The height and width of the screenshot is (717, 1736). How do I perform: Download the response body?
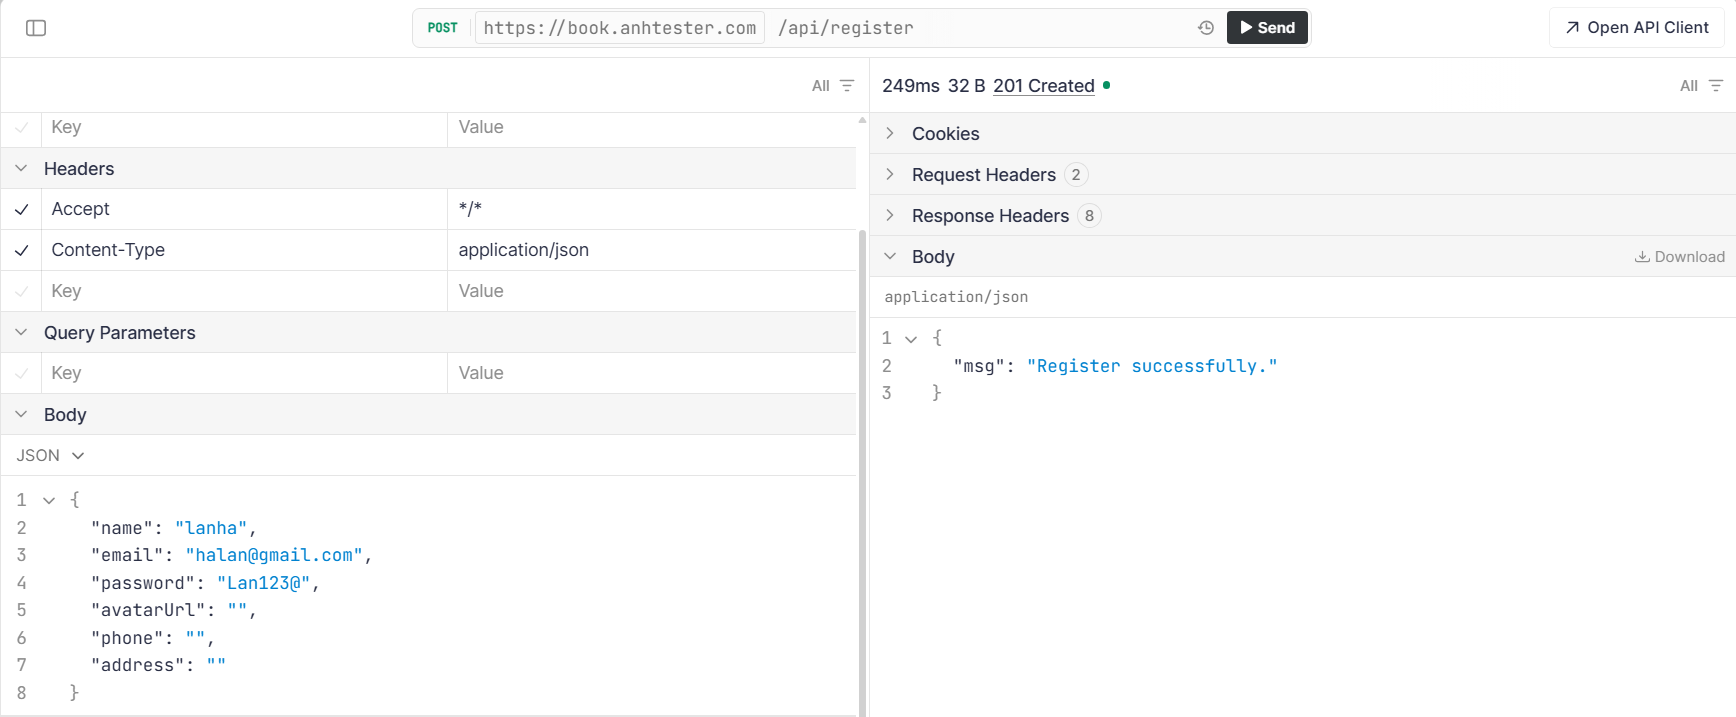tap(1679, 257)
